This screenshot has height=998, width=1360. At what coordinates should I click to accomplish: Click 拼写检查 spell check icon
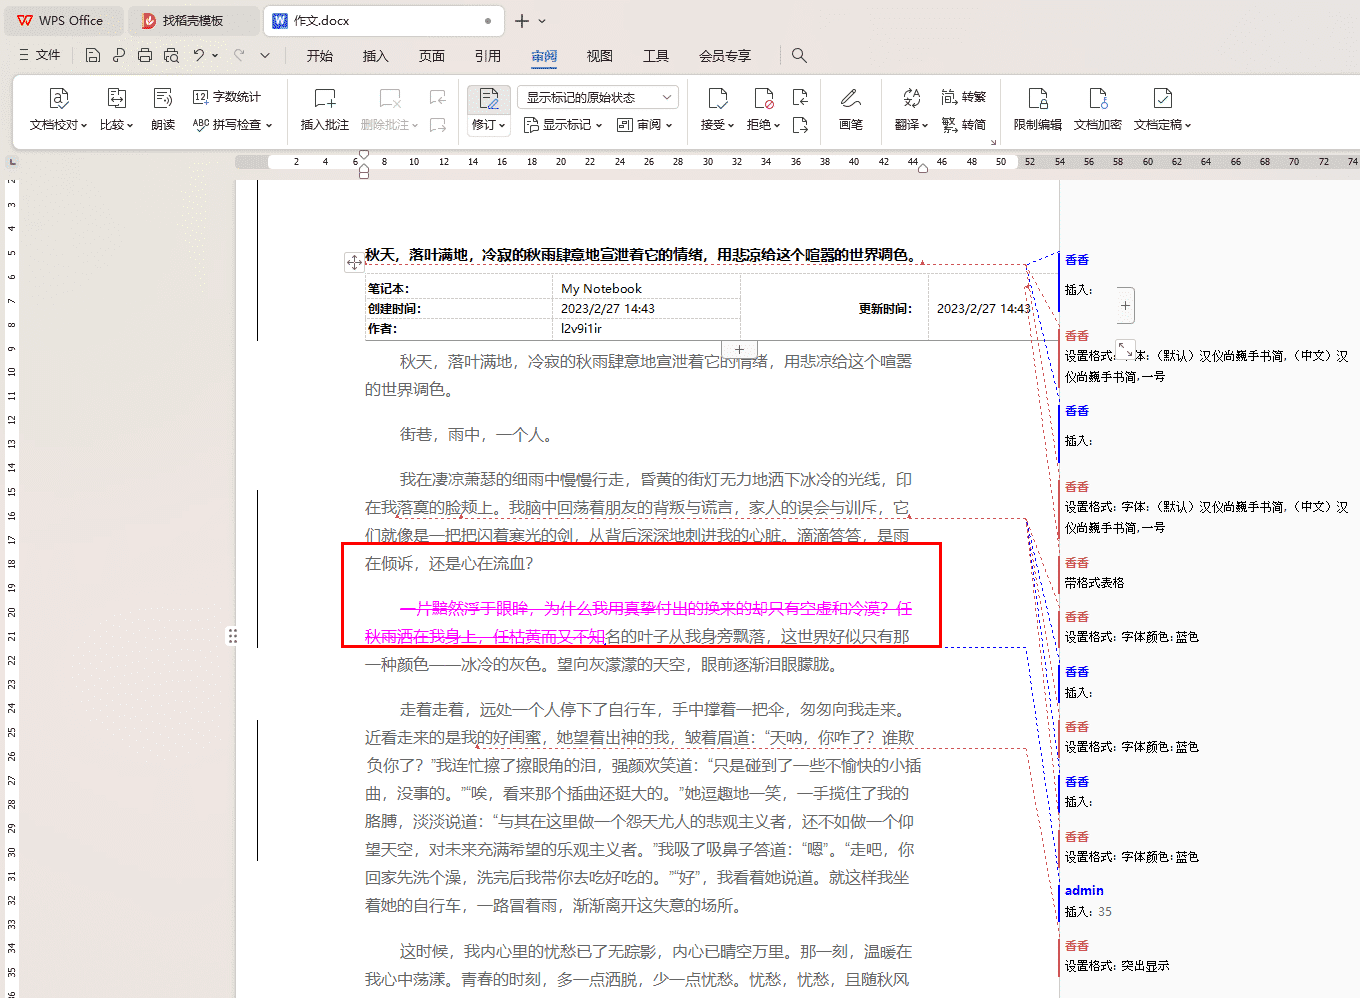tap(201, 125)
